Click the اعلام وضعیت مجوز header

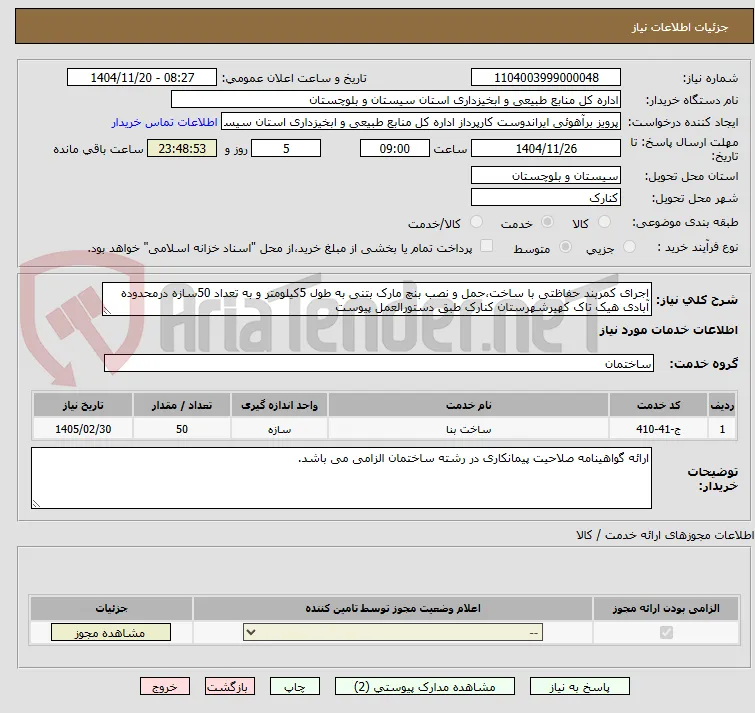pyautogui.click(x=393, y=608)
